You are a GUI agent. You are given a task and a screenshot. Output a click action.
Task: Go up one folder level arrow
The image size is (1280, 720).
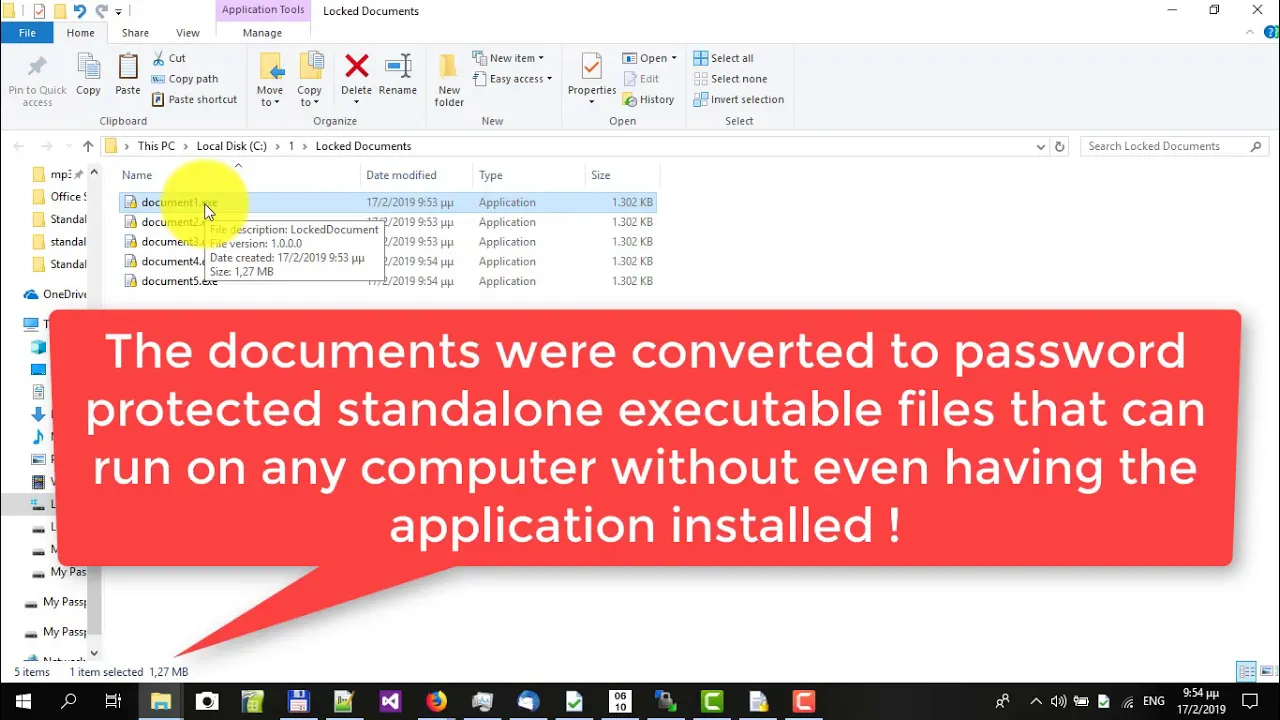88,146
